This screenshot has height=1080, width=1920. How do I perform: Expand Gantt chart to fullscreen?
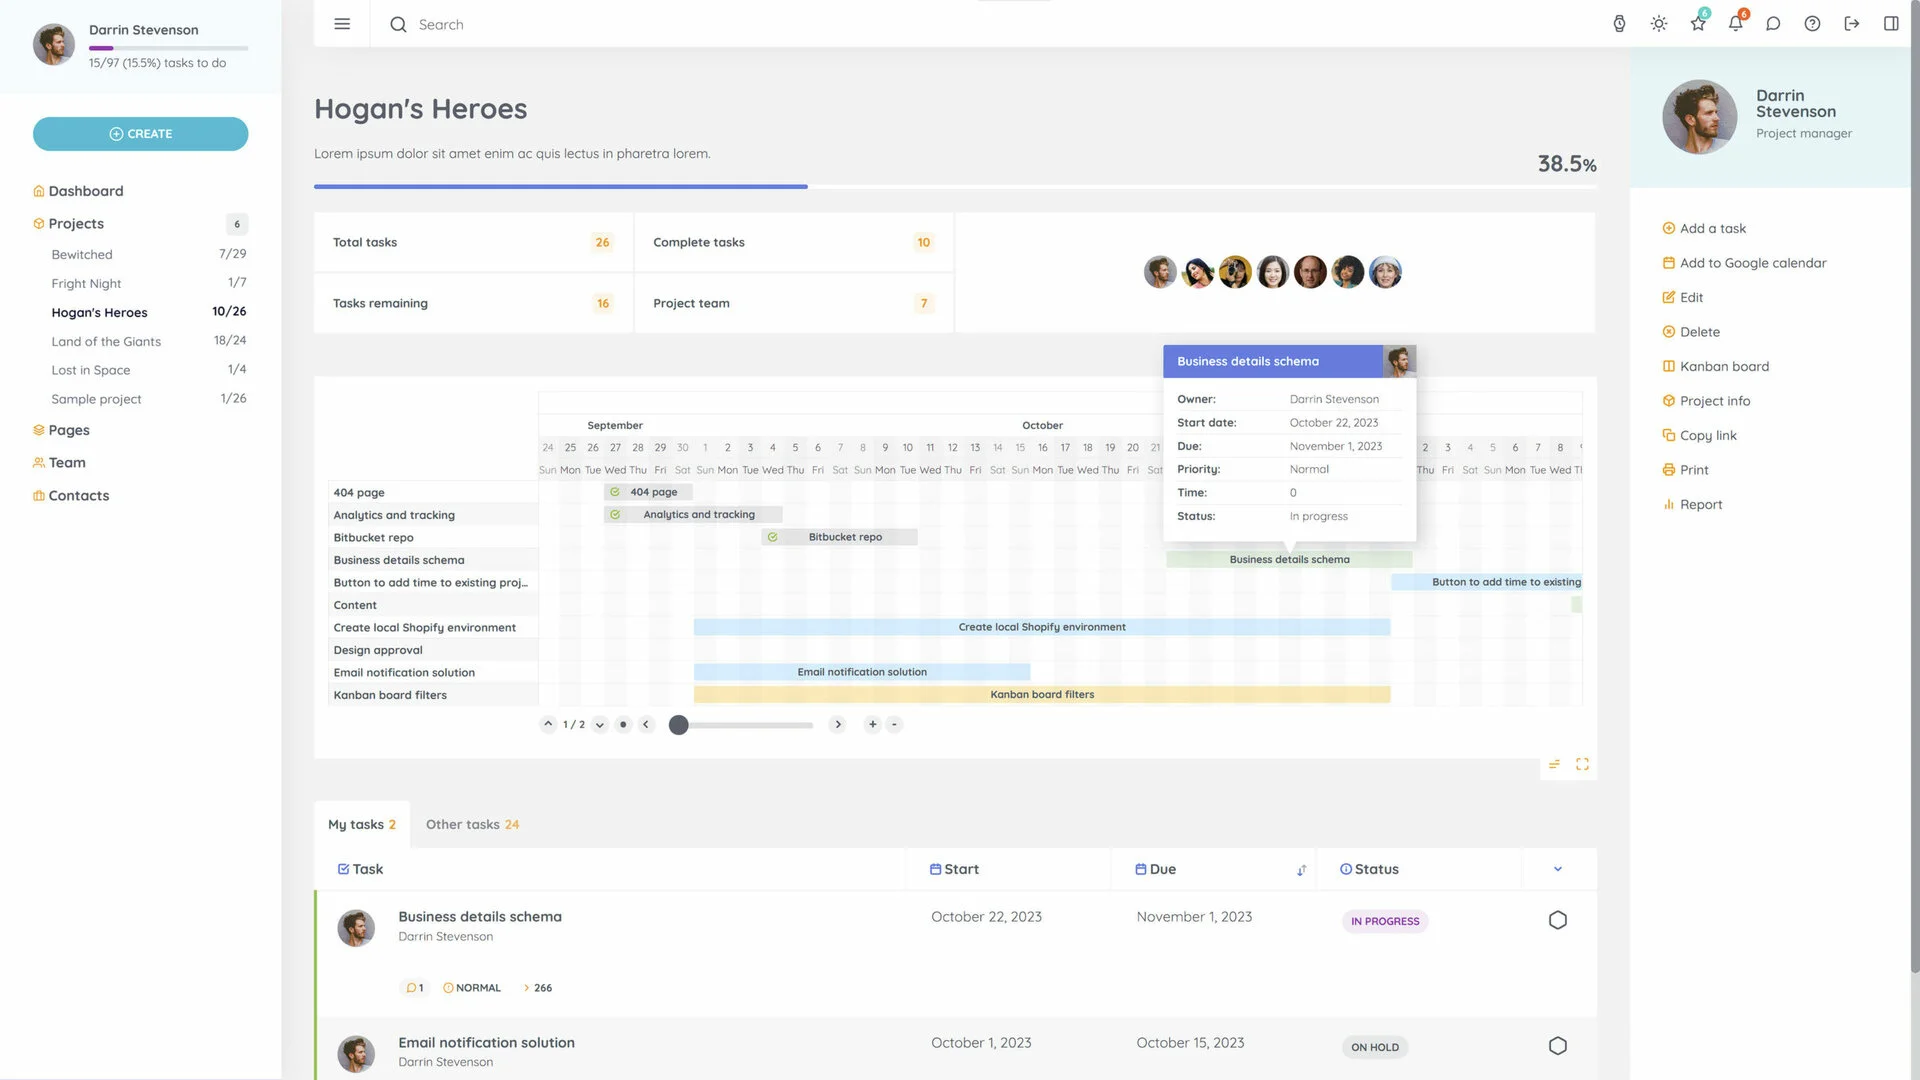pyautogui.click(x=1582, y=765)
